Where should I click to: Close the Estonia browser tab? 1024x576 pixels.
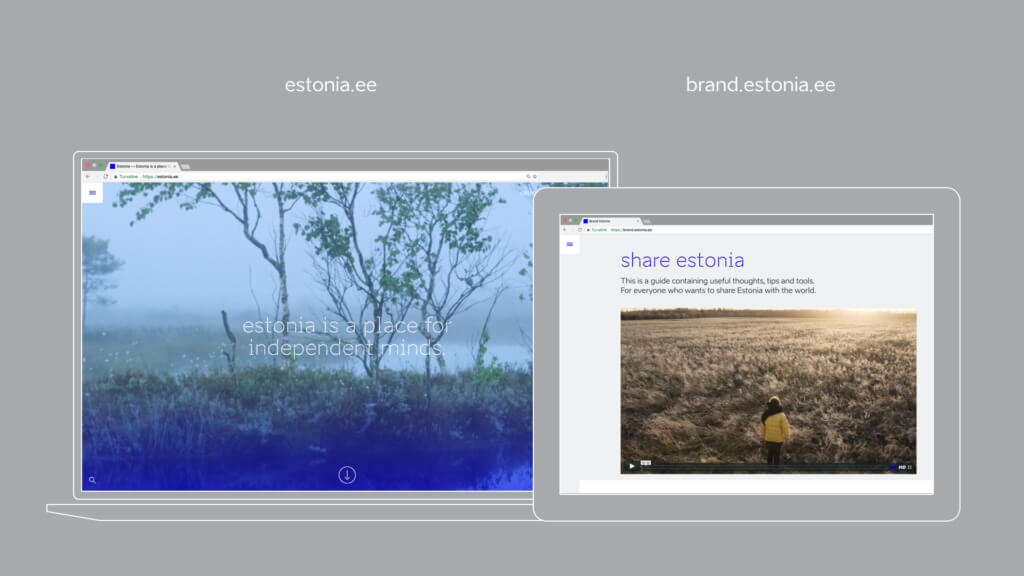(174, 166)
